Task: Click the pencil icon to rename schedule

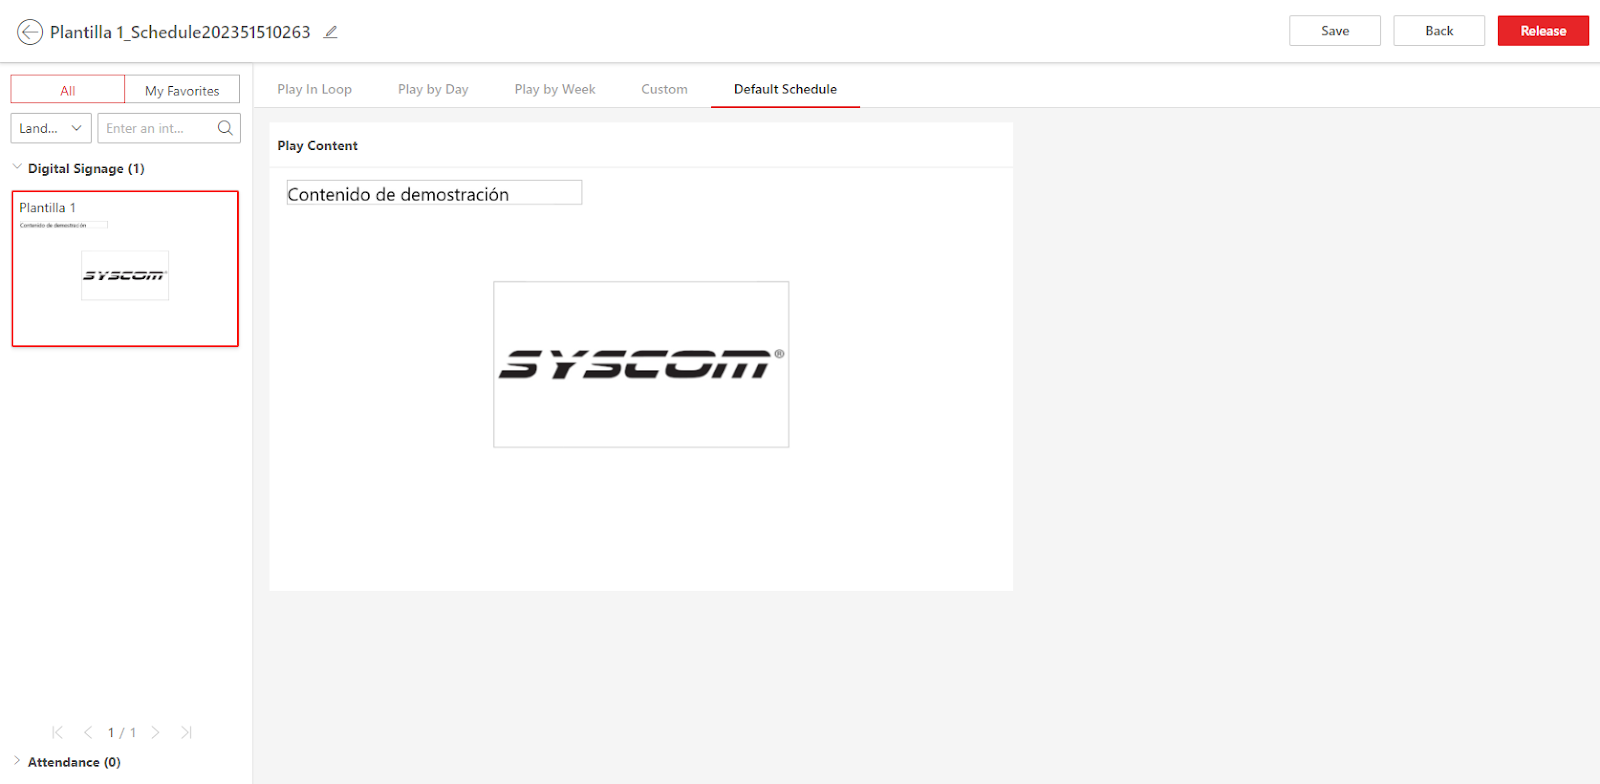Action: pyautogui.click(x=330, y=32)
